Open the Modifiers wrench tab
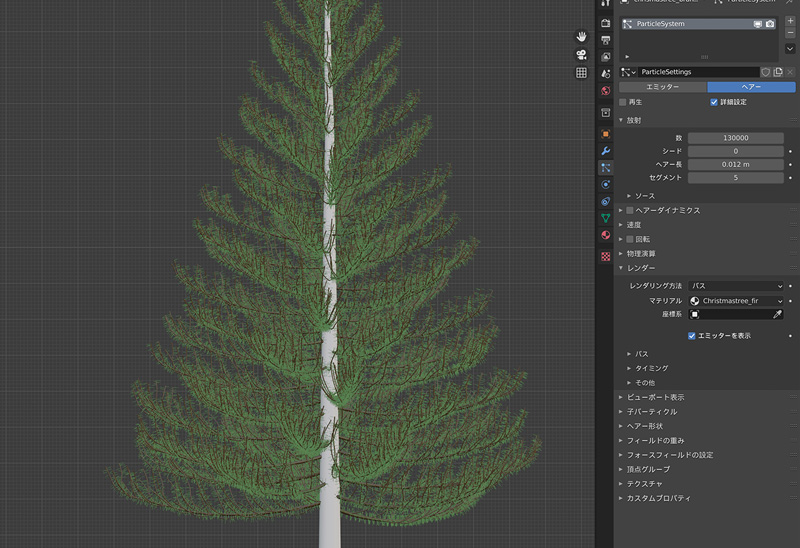800x548 pixels. point(605,151)
